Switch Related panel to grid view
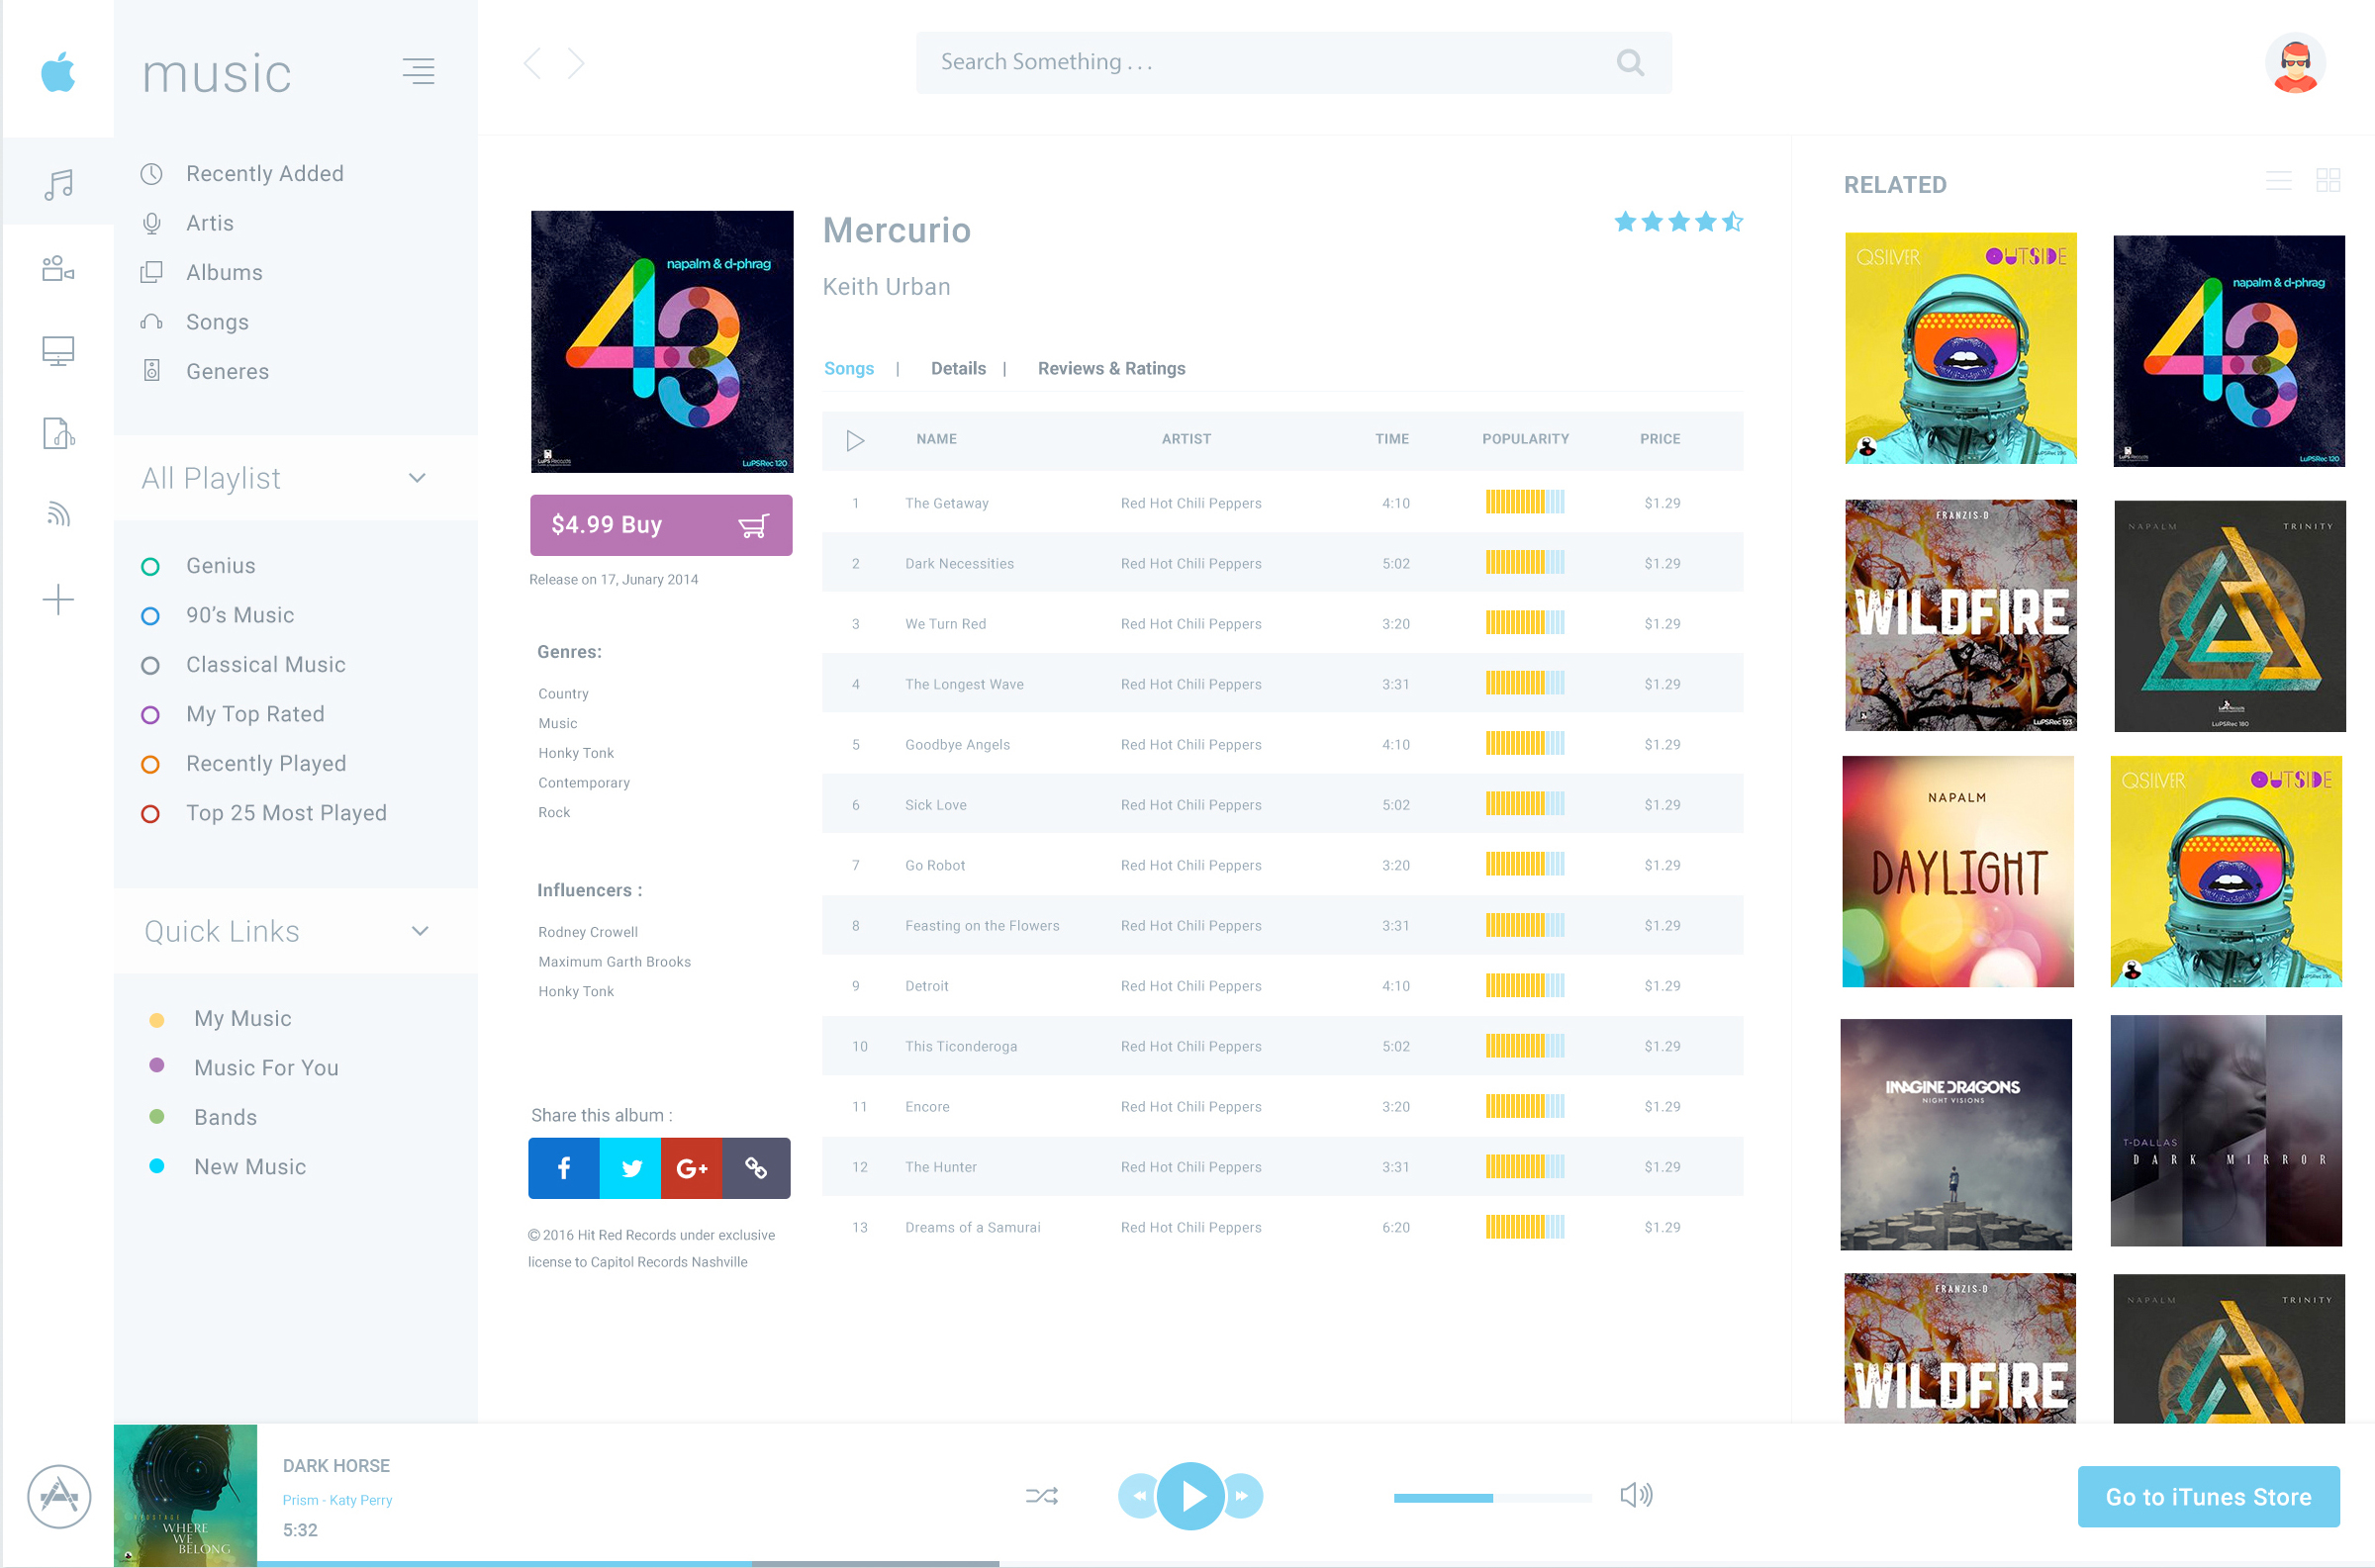This screenshot has width=2375, height=1568. pyautogui.click(x=2328, y=180)
